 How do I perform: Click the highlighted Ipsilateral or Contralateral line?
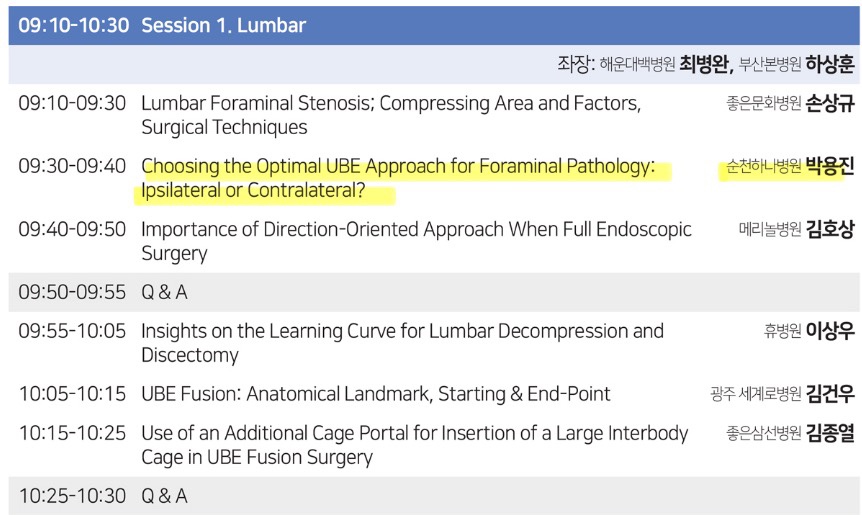[x=253, y=190]
